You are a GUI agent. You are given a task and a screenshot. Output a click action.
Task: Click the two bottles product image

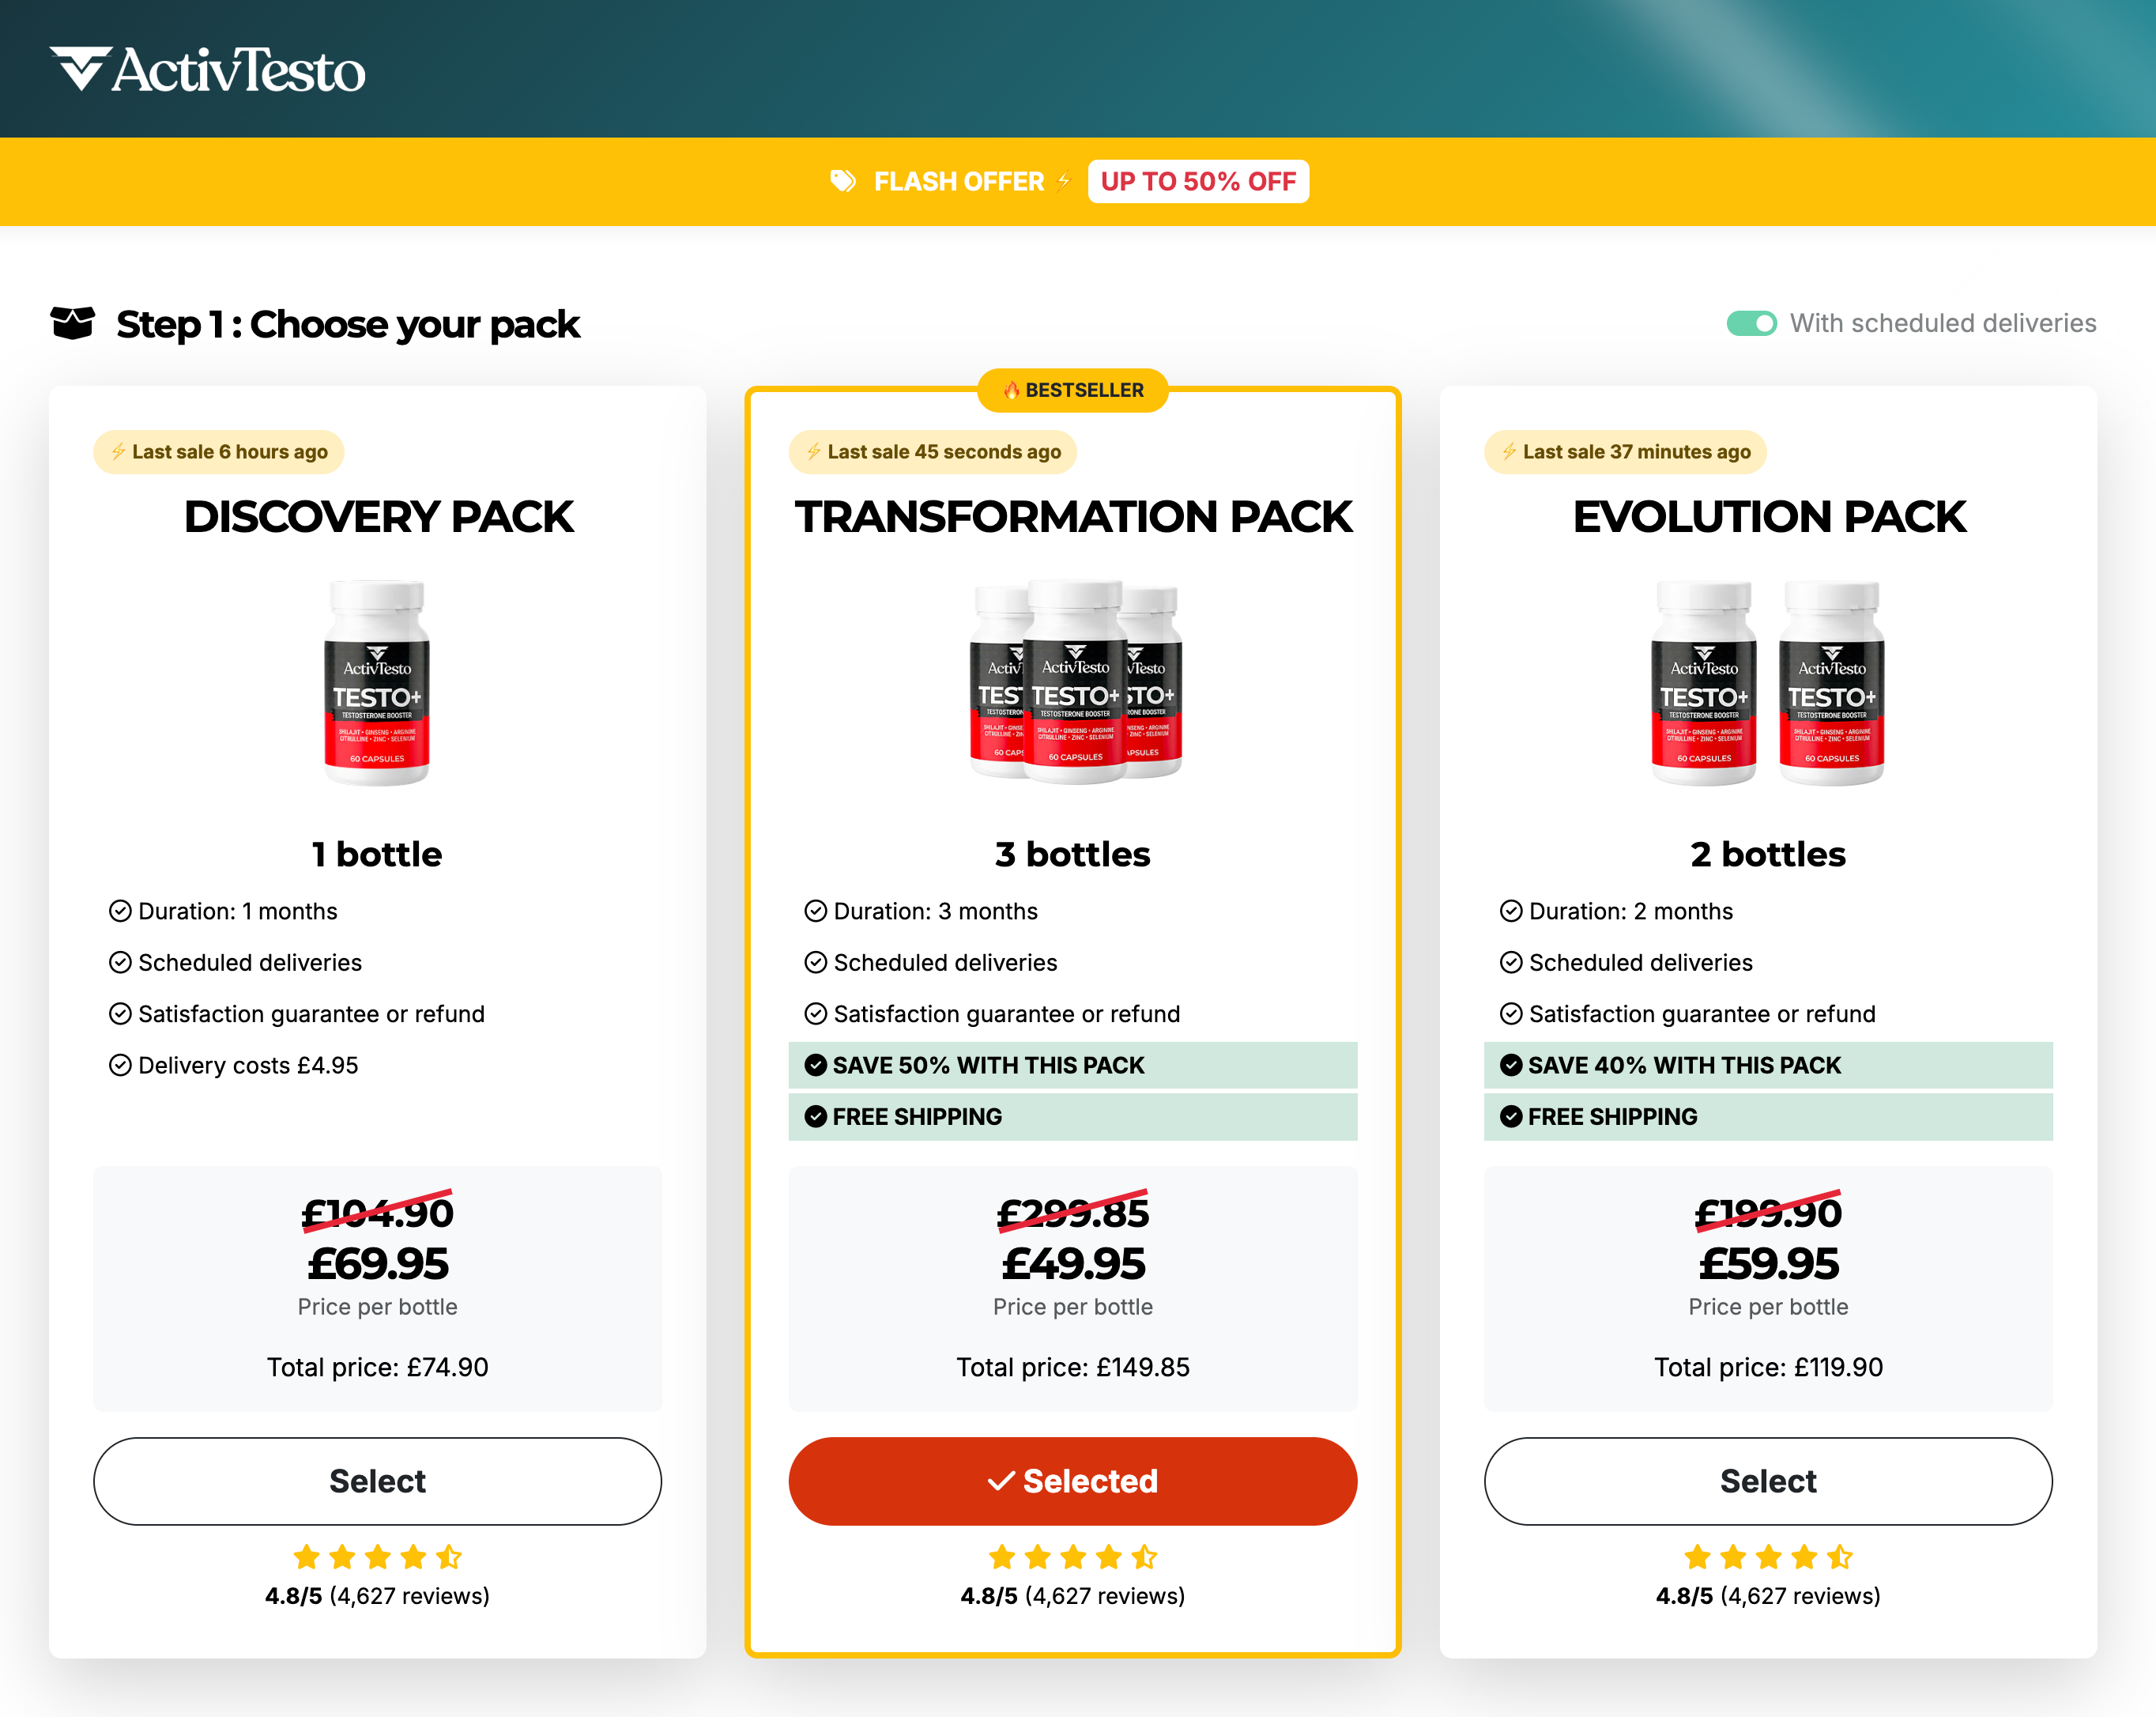1768,682
